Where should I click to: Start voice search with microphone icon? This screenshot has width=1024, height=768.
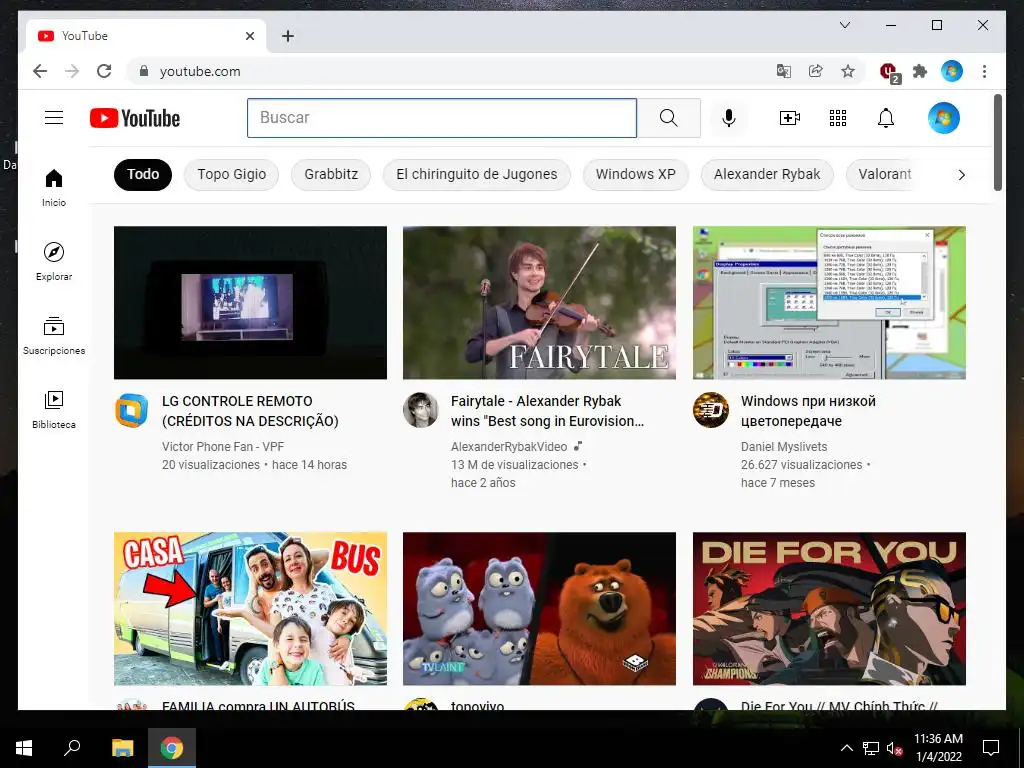729,118
